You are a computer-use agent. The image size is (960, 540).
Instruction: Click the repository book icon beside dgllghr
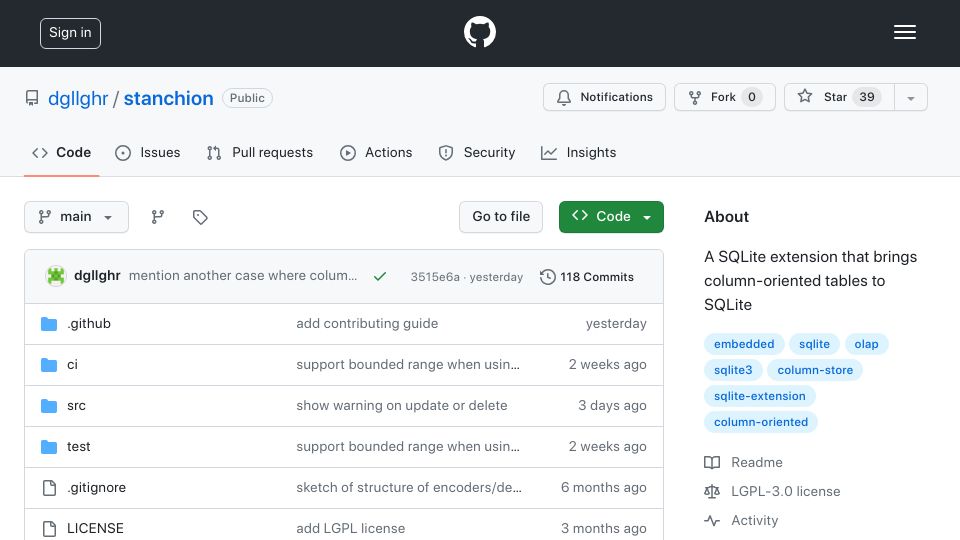click(x=32, y=98)
